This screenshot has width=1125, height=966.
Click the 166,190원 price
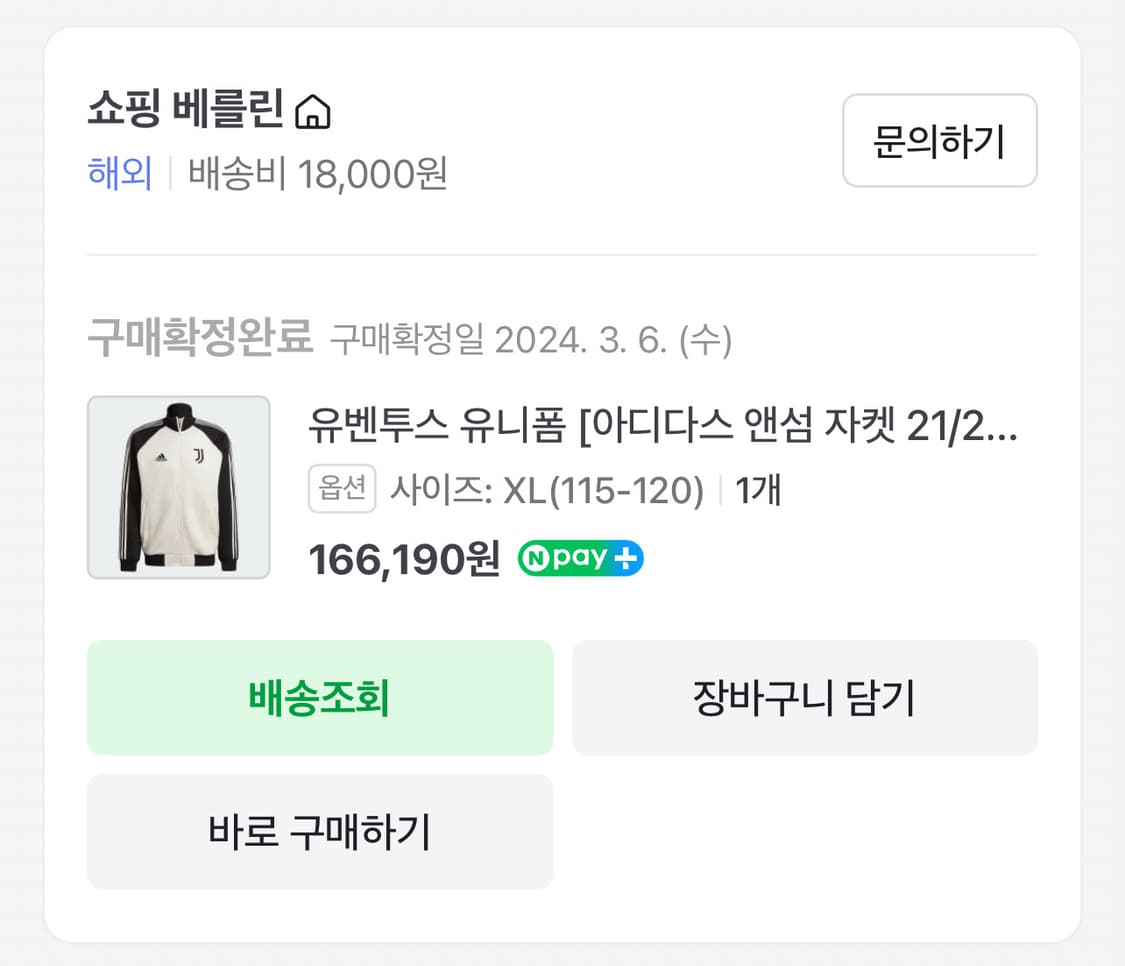click(x=404, y=560)
